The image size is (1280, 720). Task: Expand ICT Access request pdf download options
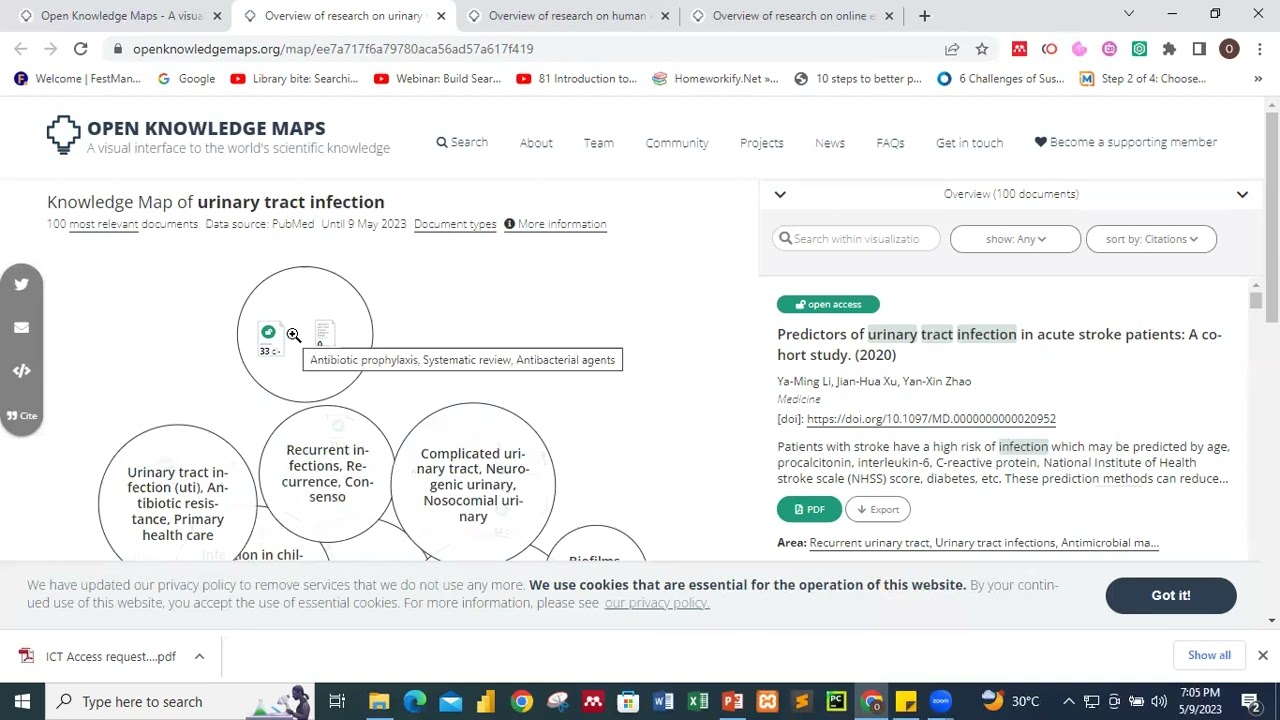(x=199, y=656)
